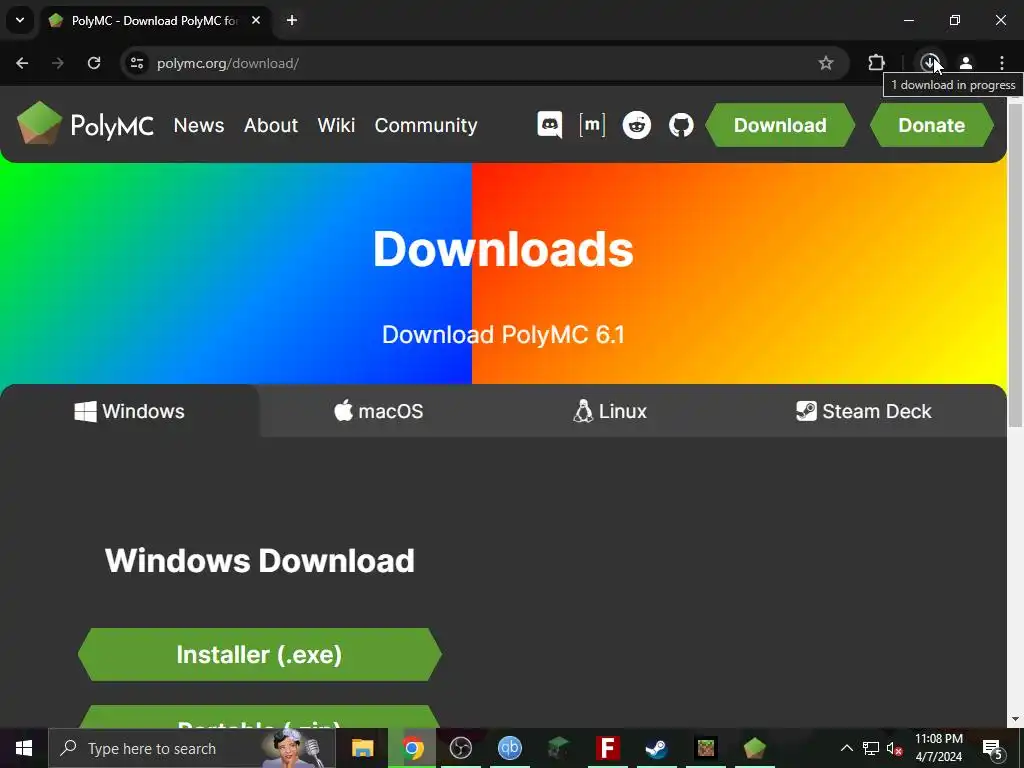This screenshot has width=1024, height=768.
Task: Open dark cube app in taskbar
Action: (558, 748)
